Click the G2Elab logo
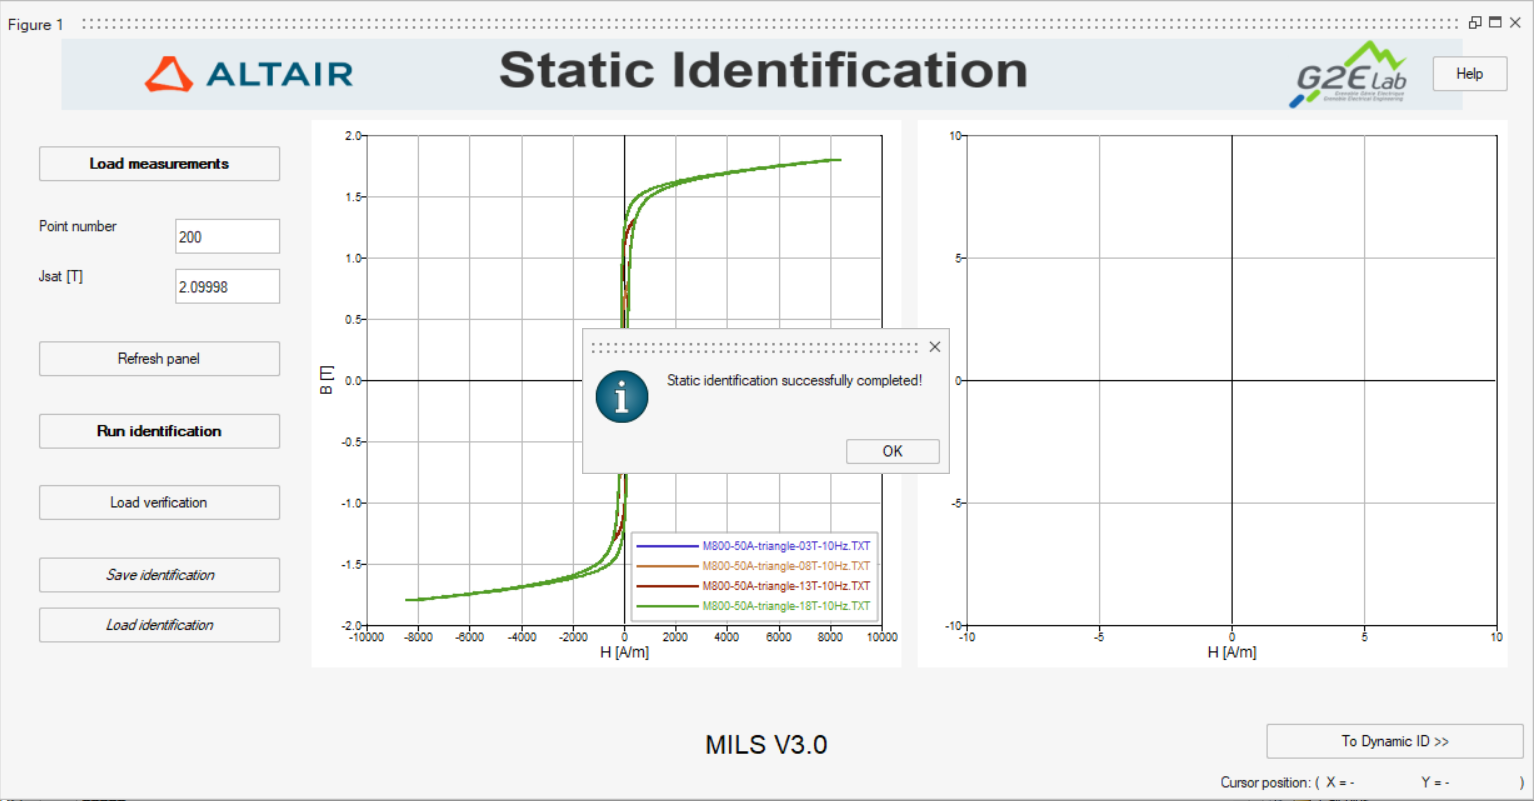 coord(1350,75)
